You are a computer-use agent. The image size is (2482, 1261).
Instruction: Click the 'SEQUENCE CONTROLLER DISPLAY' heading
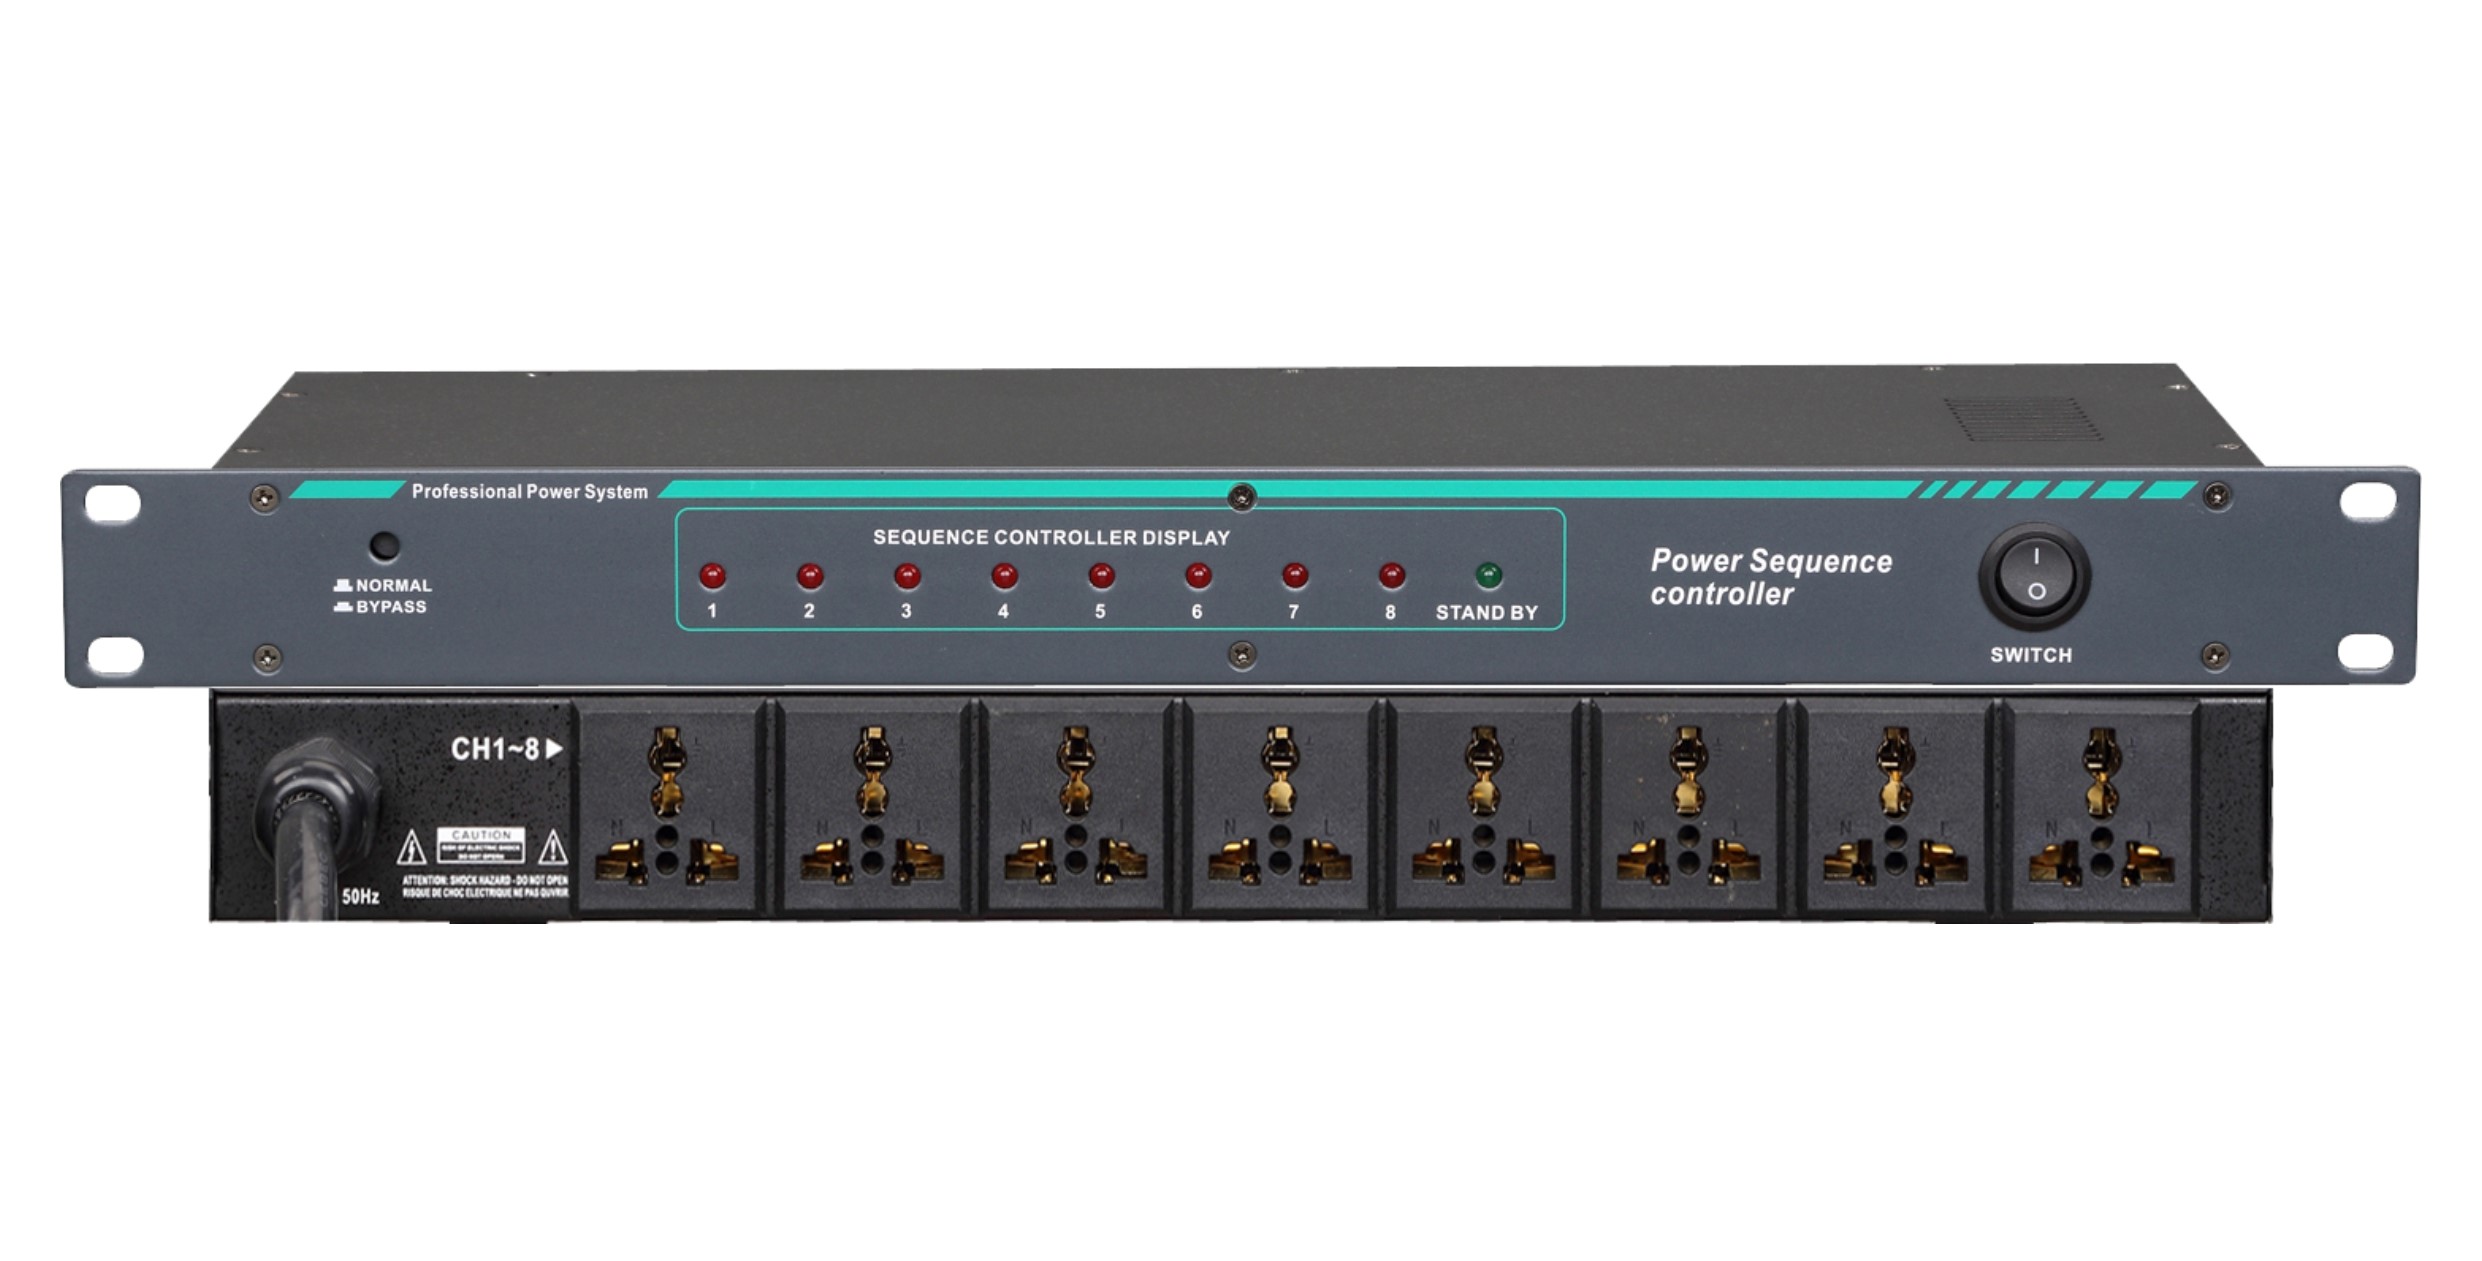(x=1051, y=538)
